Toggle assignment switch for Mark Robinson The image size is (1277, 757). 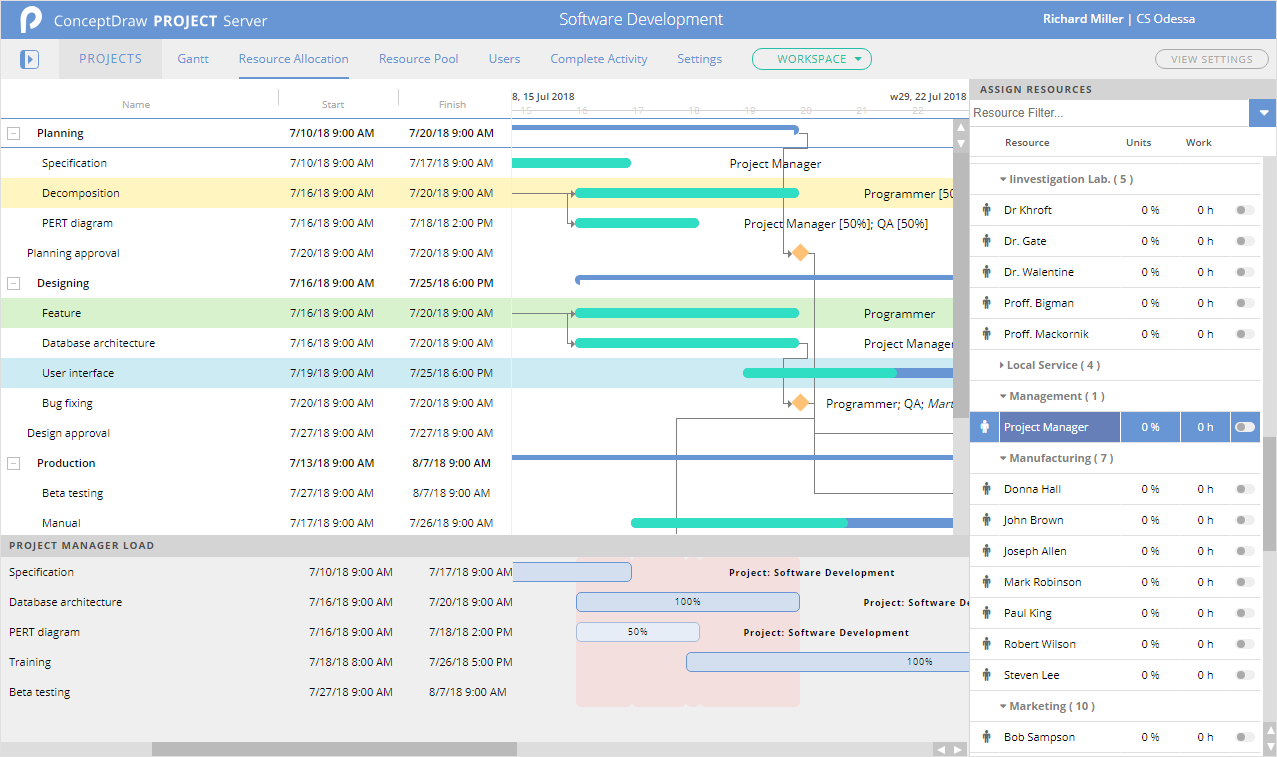(x=1245, y=582)
